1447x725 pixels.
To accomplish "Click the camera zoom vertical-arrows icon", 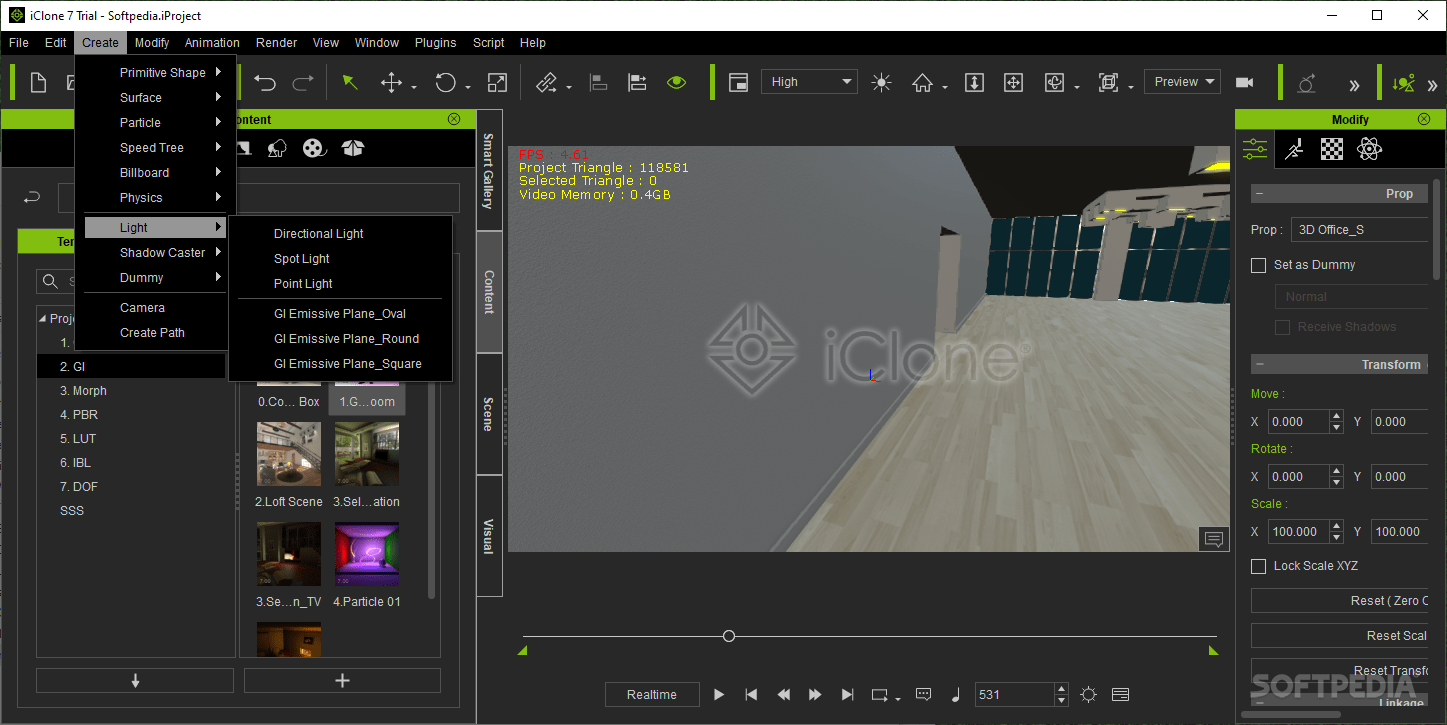I will tap(974, 83).
